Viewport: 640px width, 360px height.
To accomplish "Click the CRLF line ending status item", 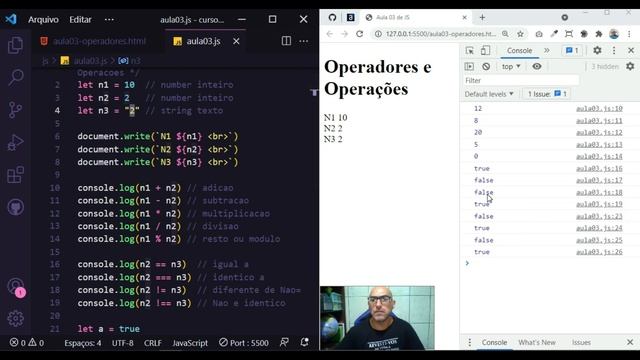I will pos(153,343).
